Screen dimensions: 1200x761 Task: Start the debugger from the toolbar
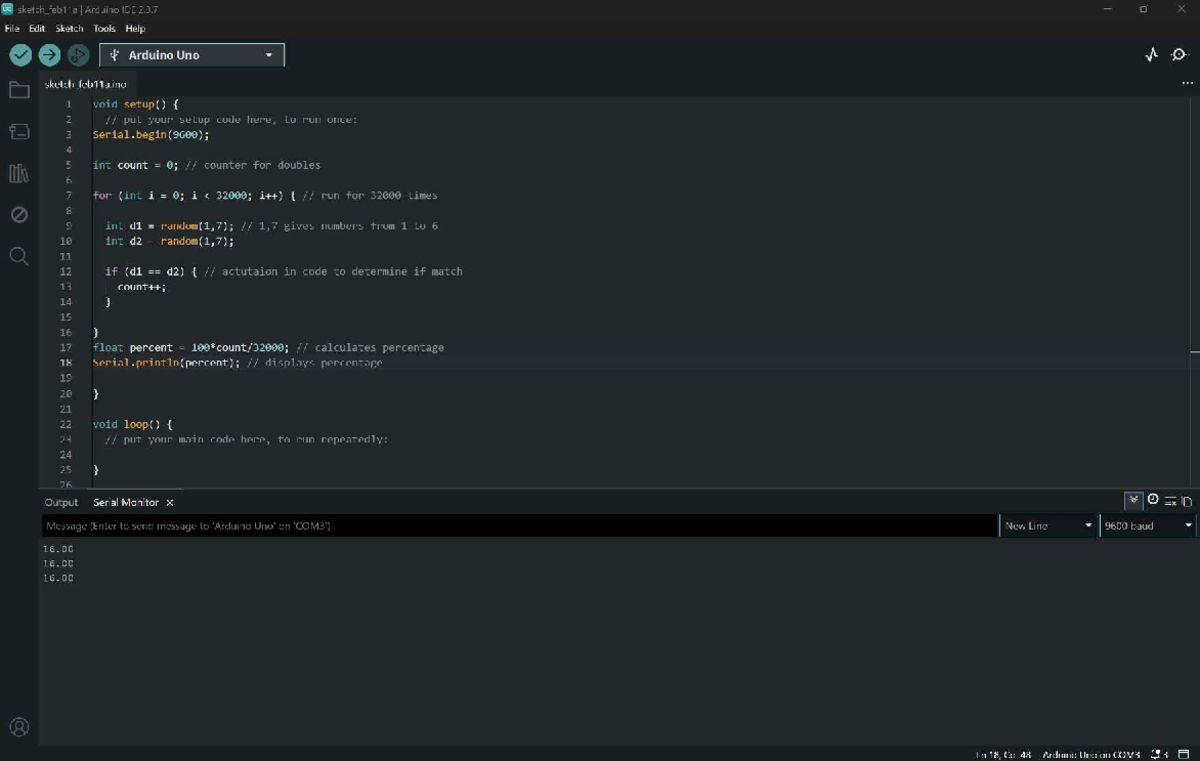click(x=78, y=55)
